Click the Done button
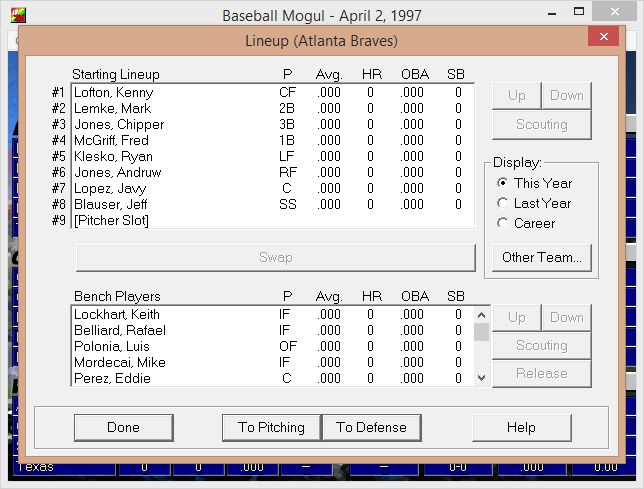 click(124, 427)
